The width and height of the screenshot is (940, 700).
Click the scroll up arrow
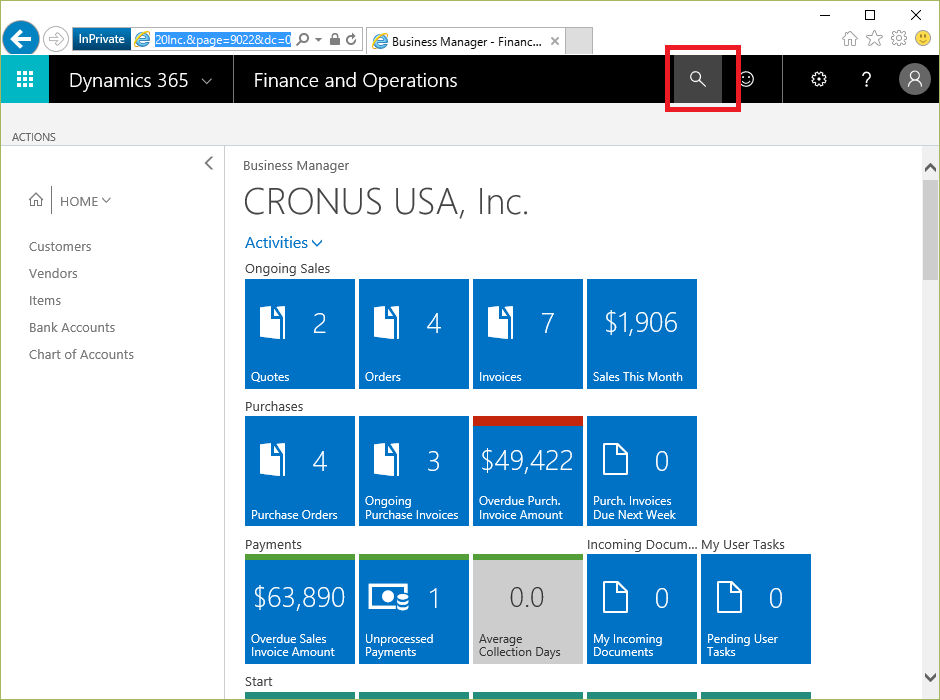pyautogui.click(x=930, y=168)
